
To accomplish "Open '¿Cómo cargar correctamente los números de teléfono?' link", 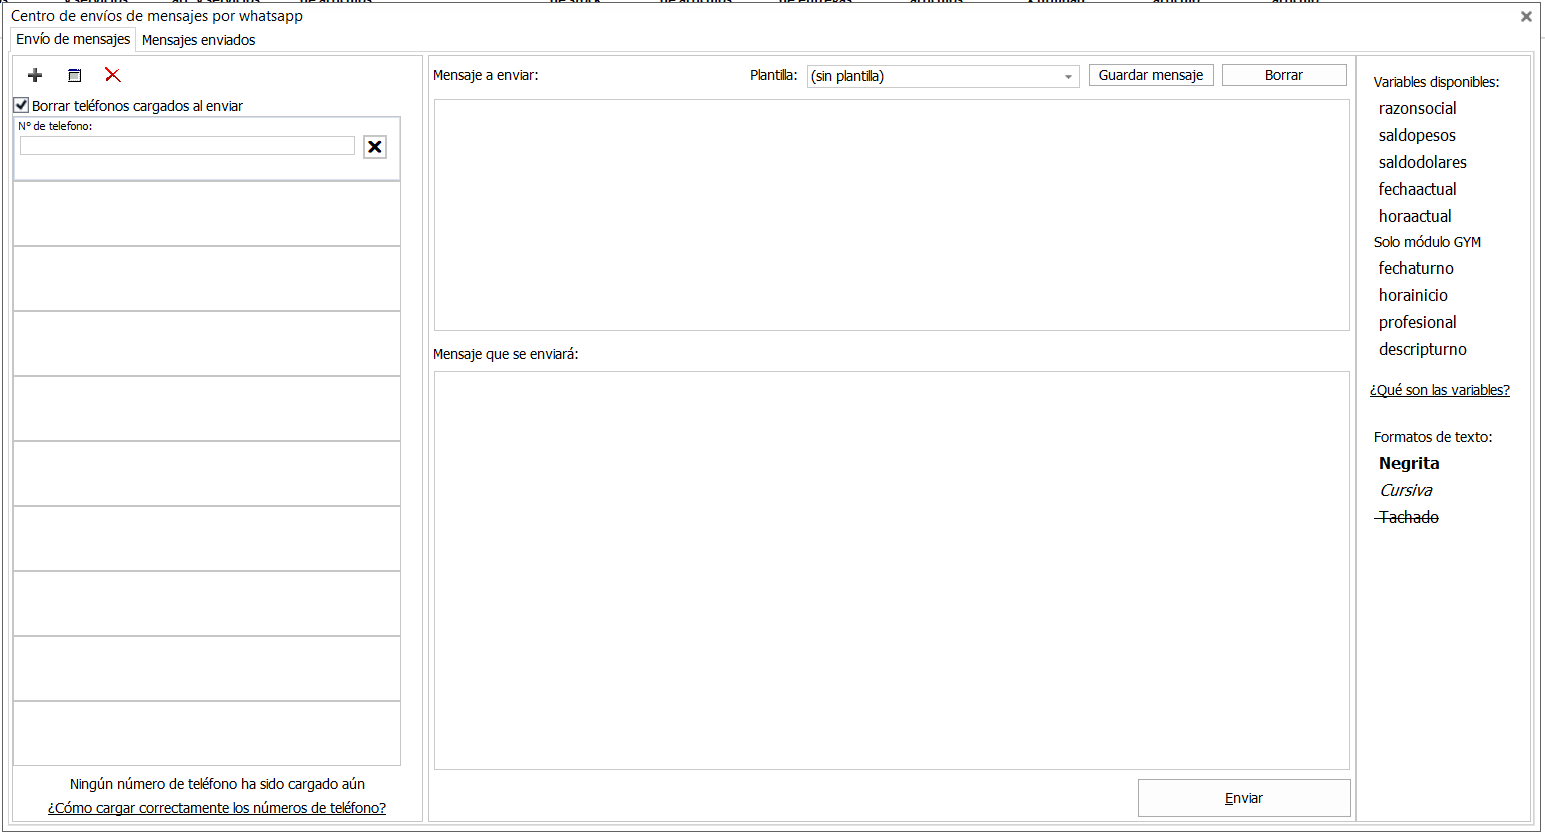I will (217, 808).
